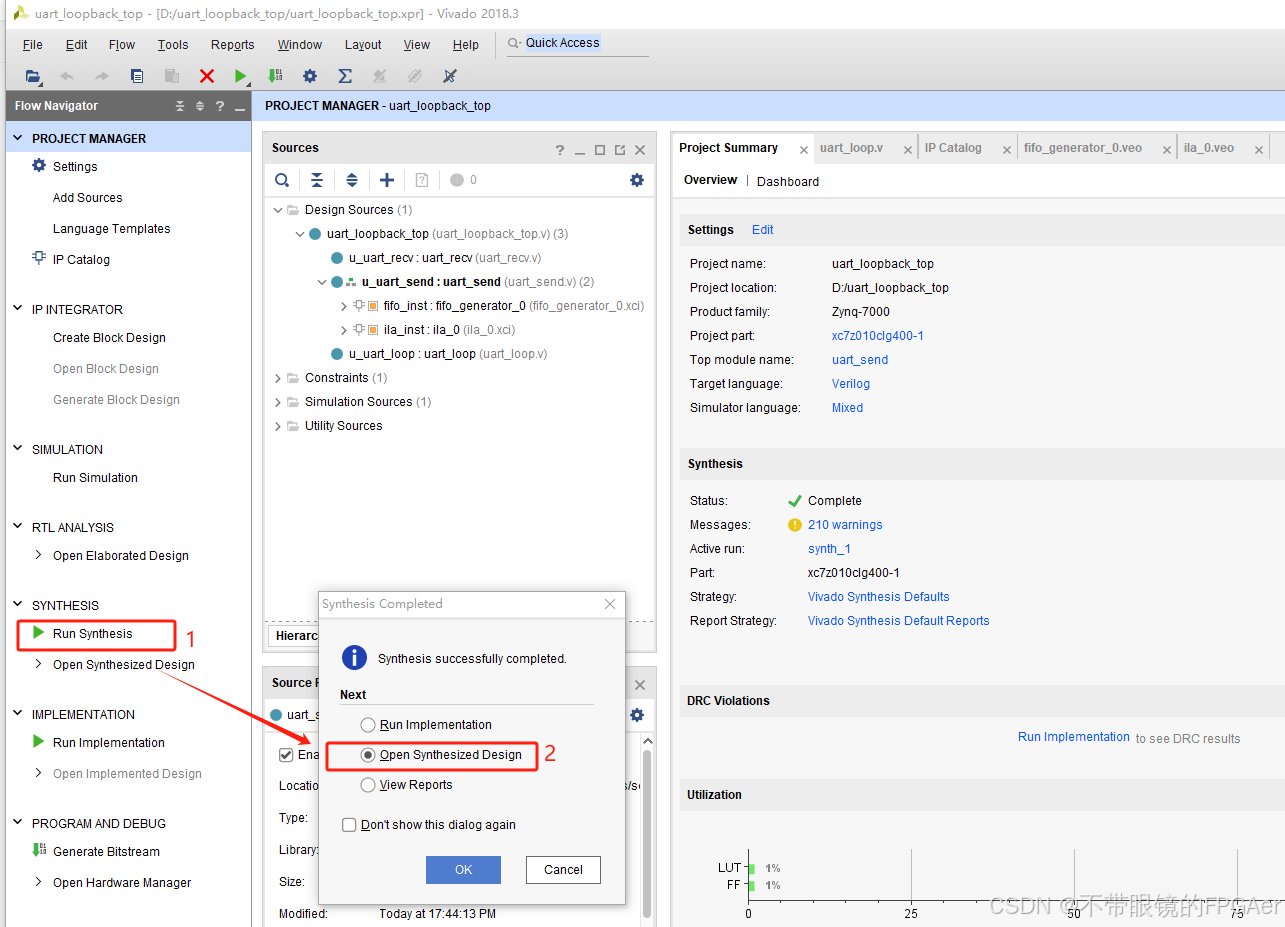Collapse all in Flow Navigator header
Screen dimensions: 1285x927
[x=180, y=106]
